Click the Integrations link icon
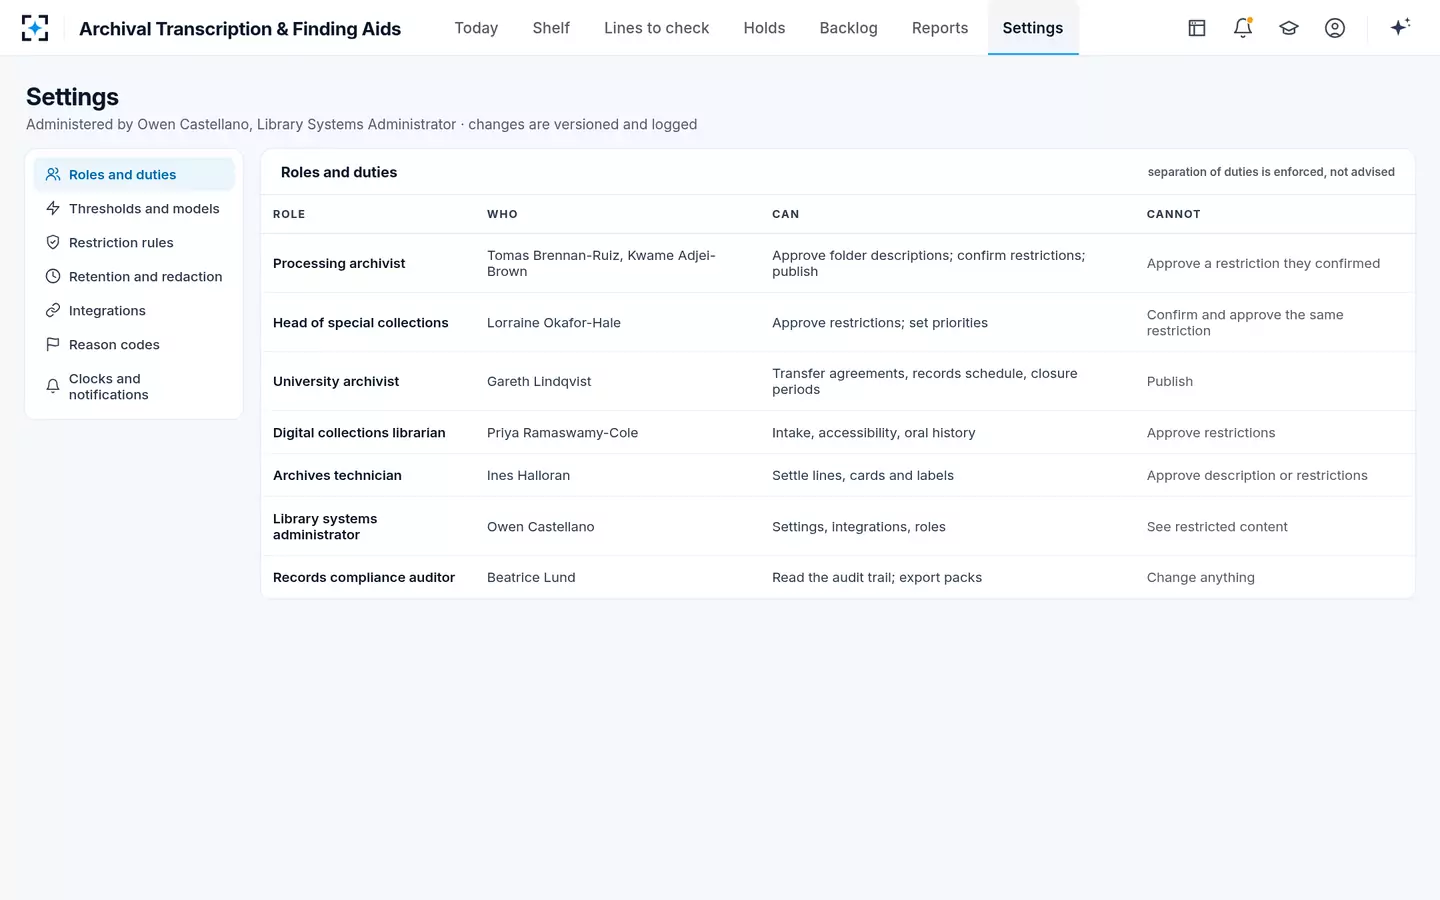This screenshot has width=1440, height=900. (x=53, y=310)
